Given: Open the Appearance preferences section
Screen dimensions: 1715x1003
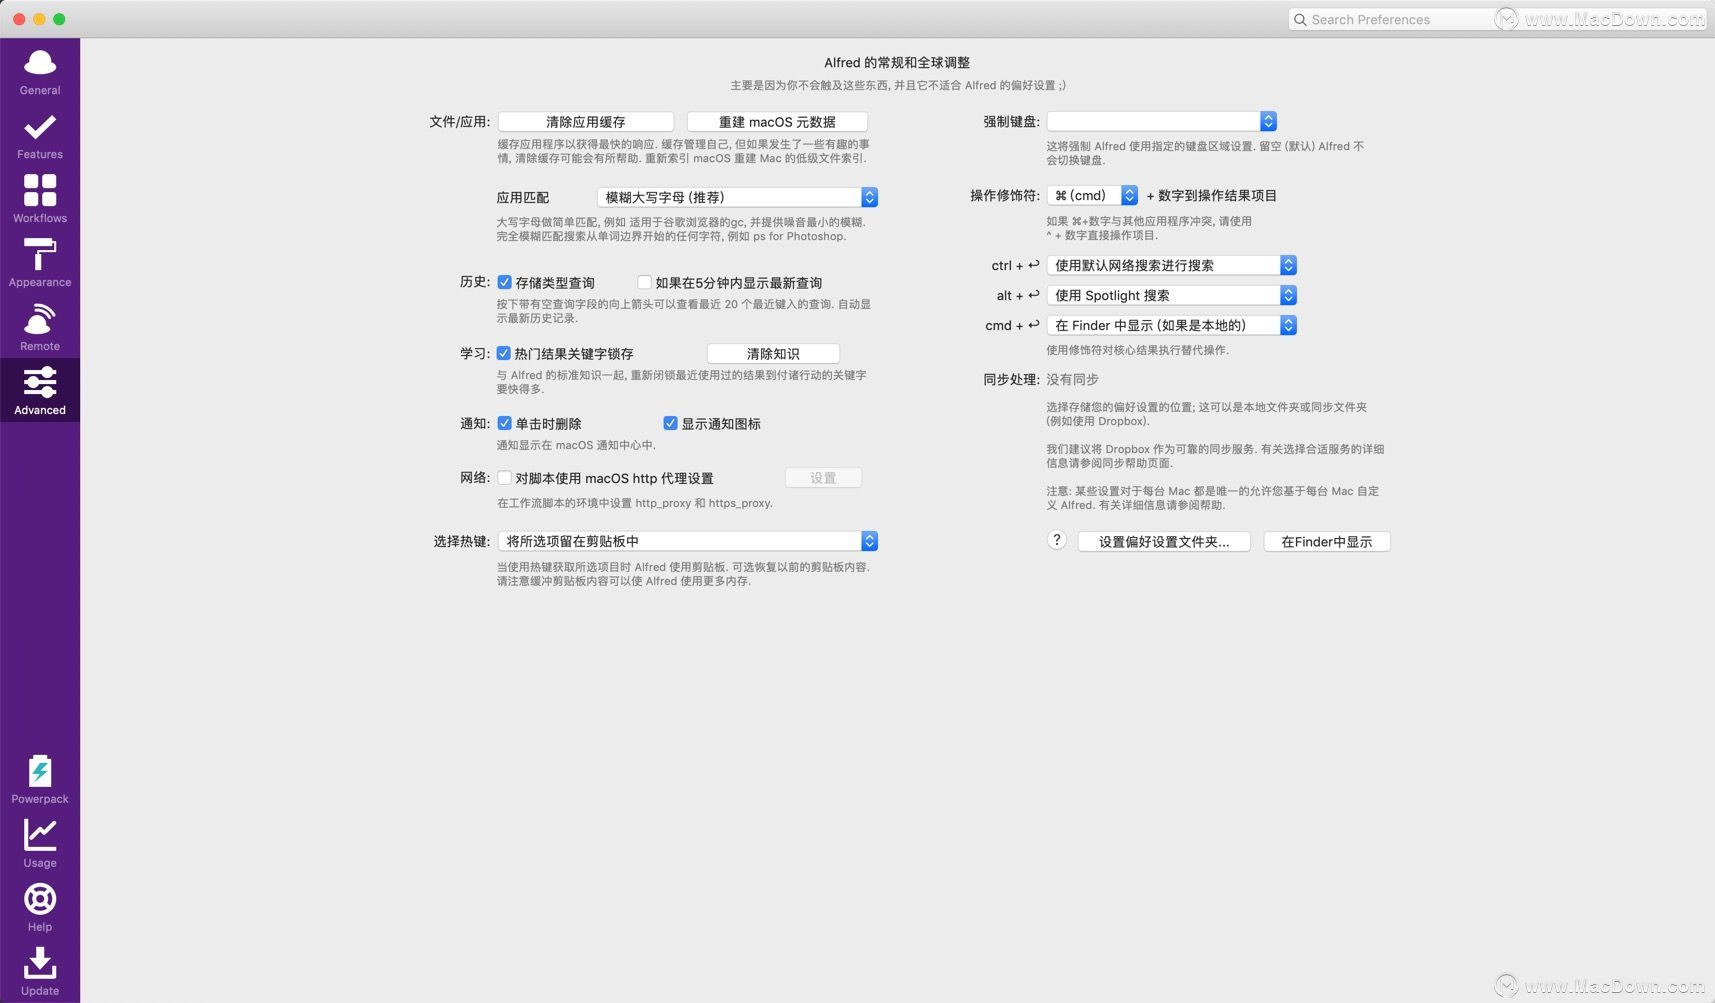Looking at the screenshot, I should [39, 263].
